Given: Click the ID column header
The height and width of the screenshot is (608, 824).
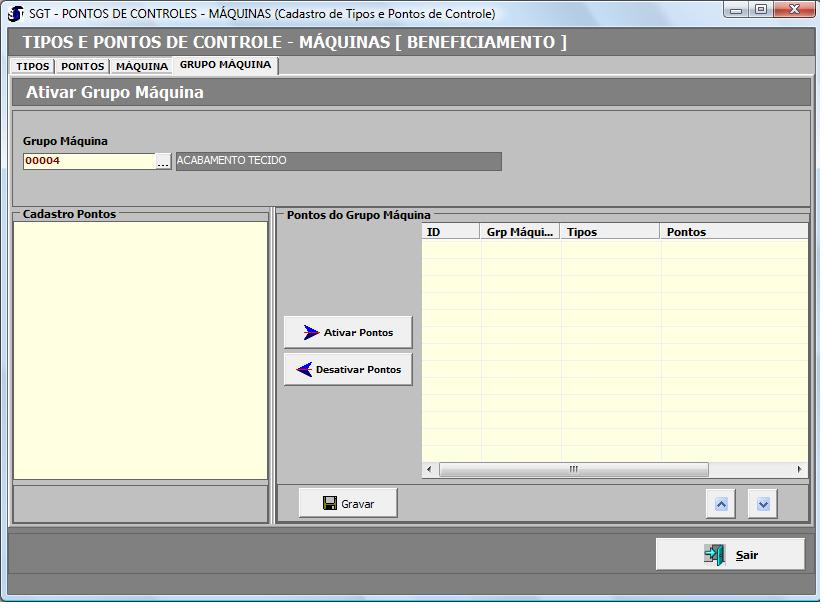Looking at the screenshot, I should pyautogui.click(x=451, y=232).
